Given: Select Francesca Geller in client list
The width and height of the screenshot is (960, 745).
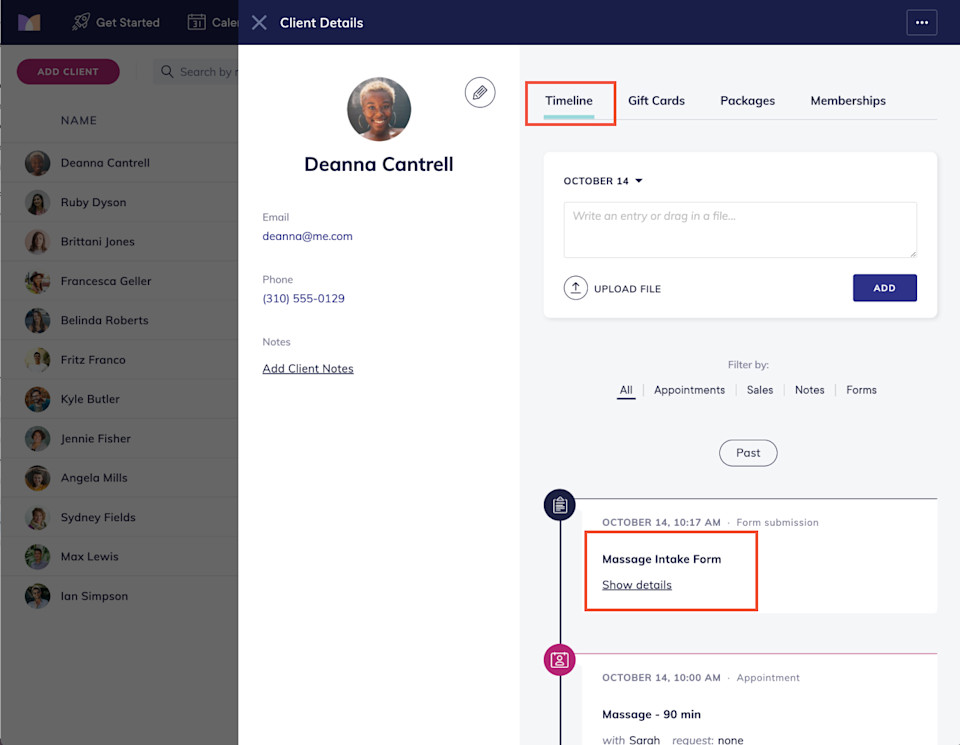Looking at the screenshot, I should [119, 281].
